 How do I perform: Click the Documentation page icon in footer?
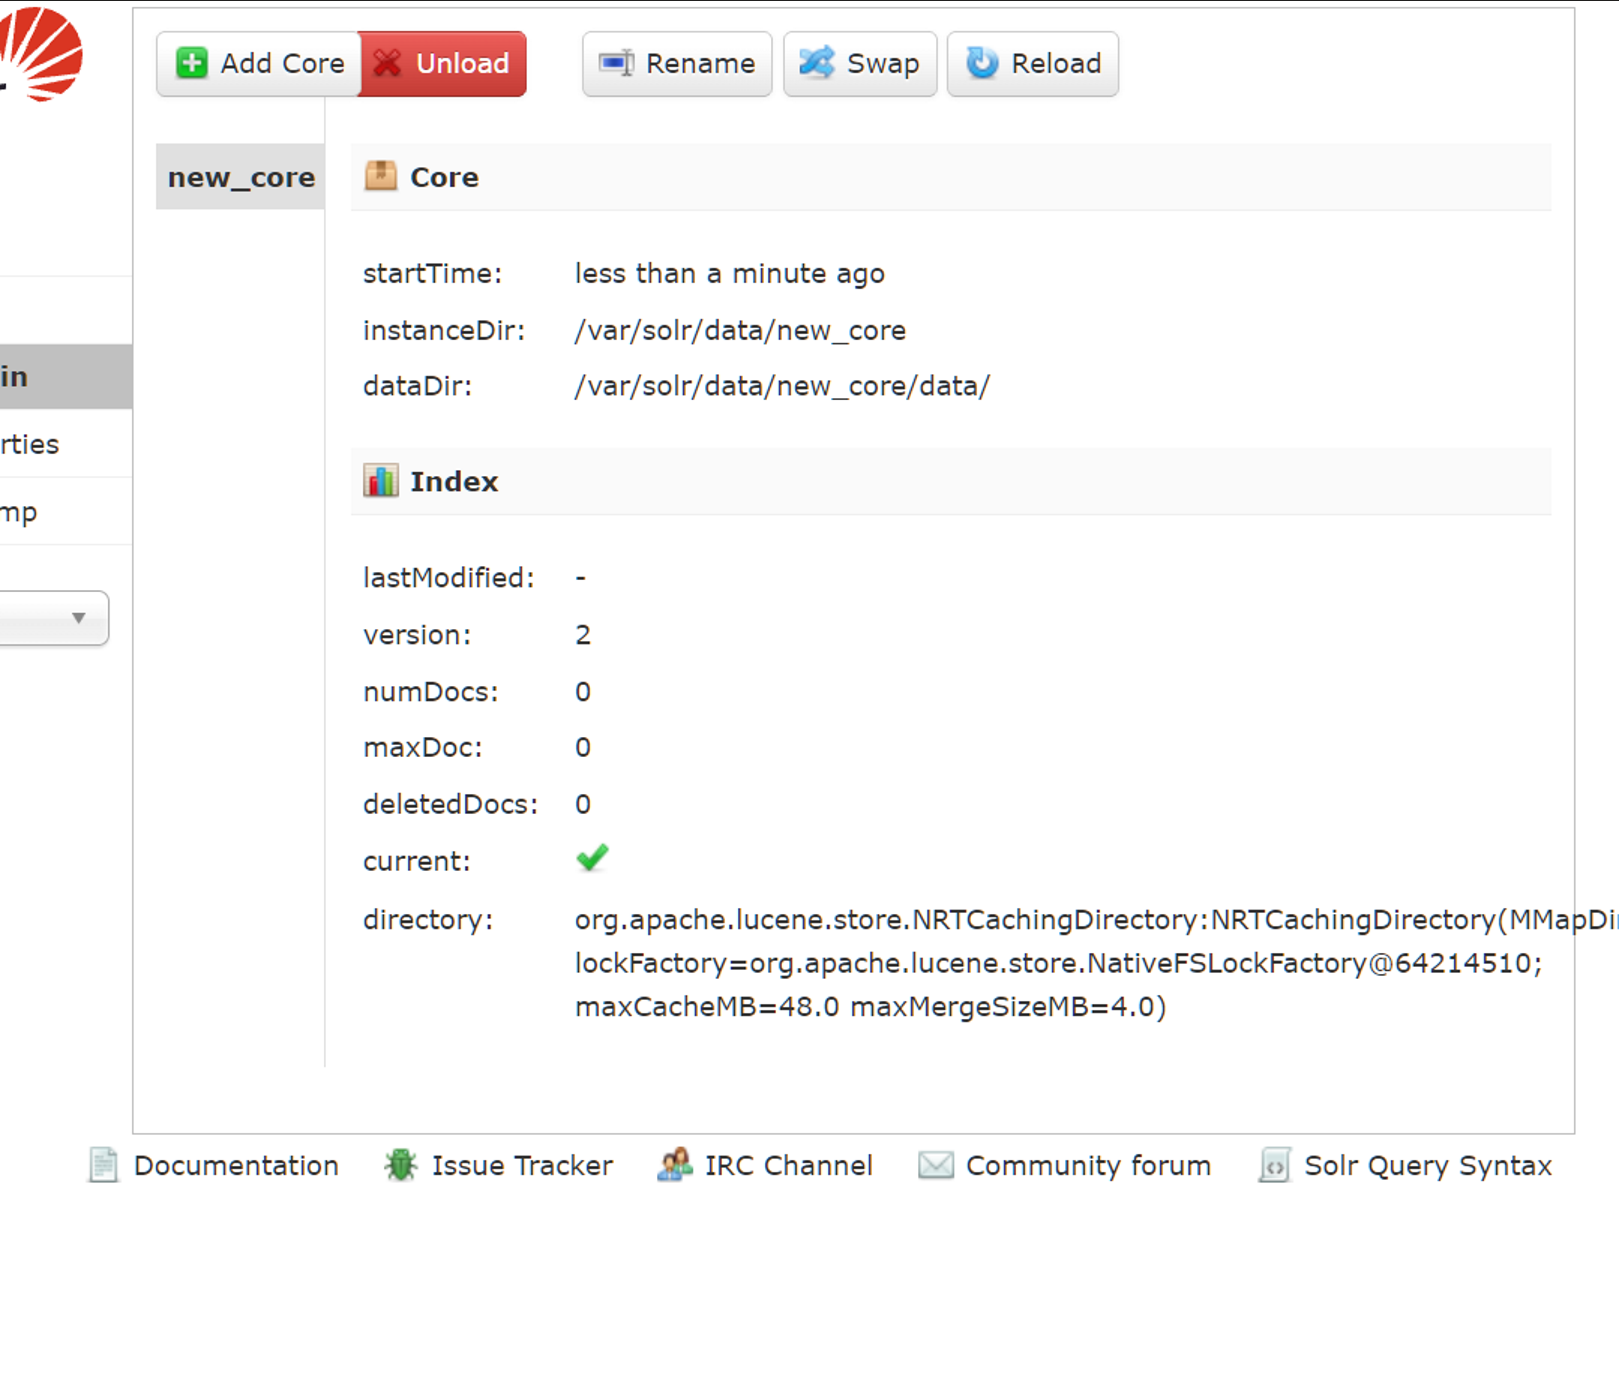103,1165
